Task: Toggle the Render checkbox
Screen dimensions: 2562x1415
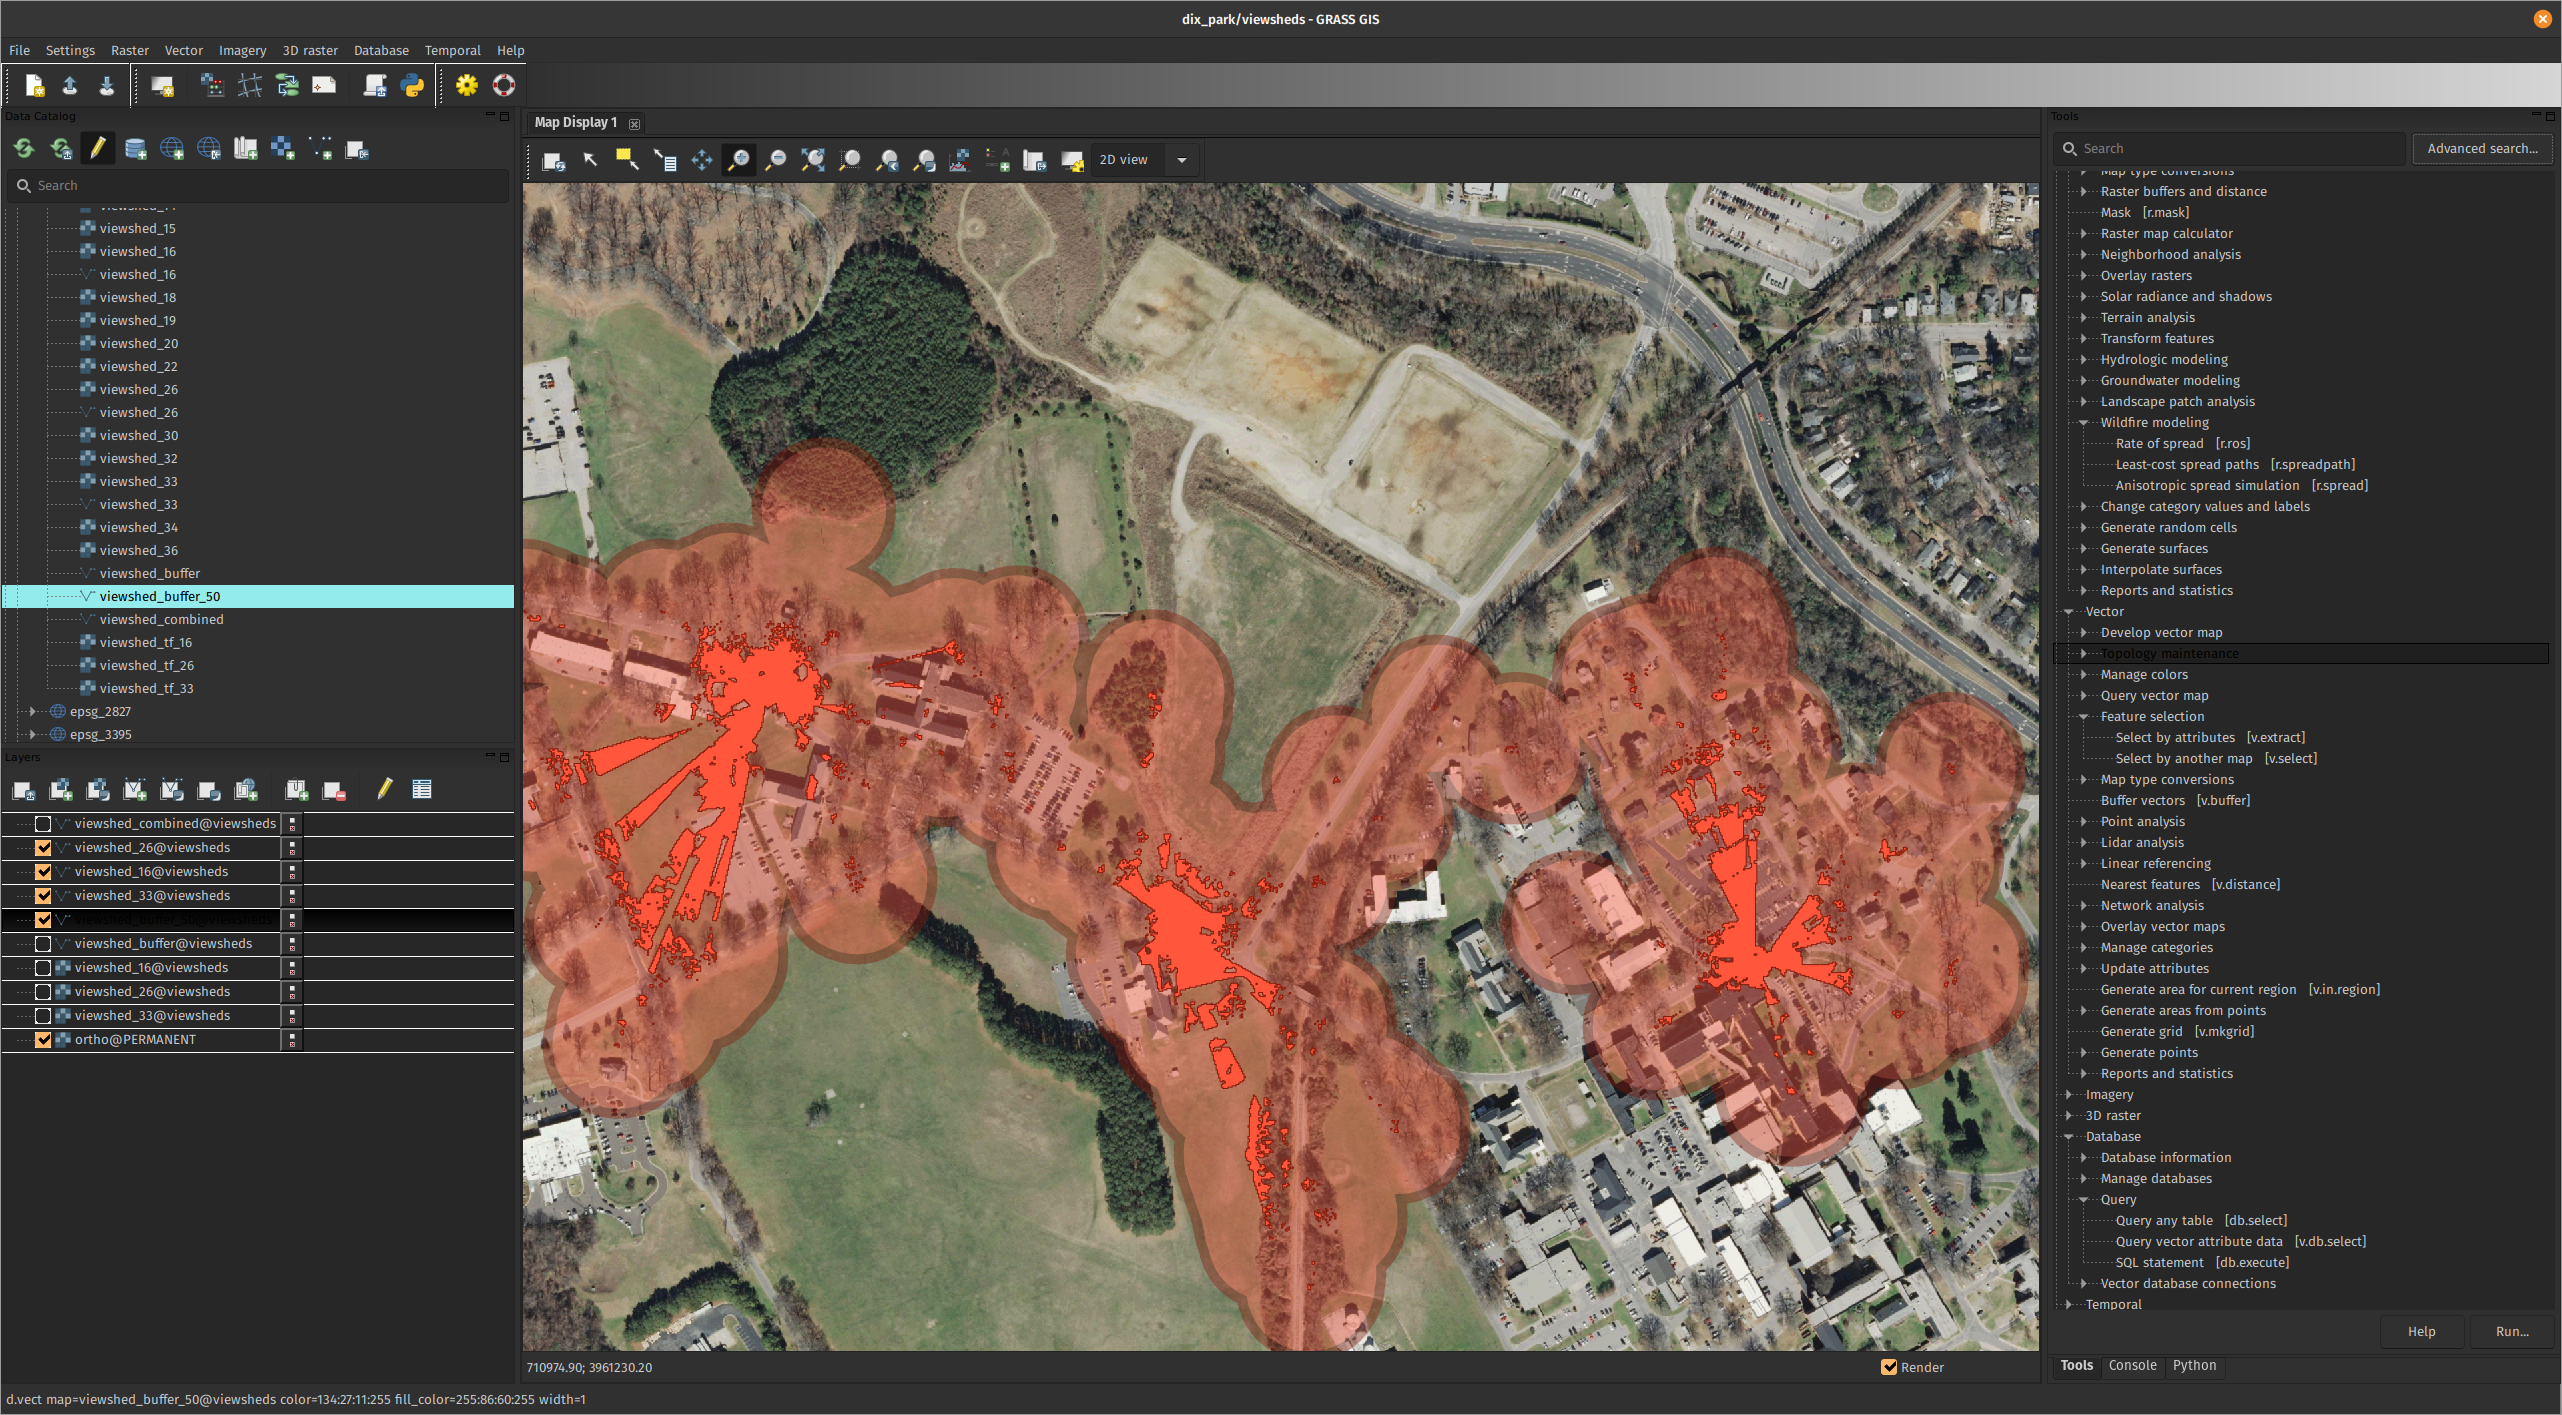Action: point(1889,1367)
